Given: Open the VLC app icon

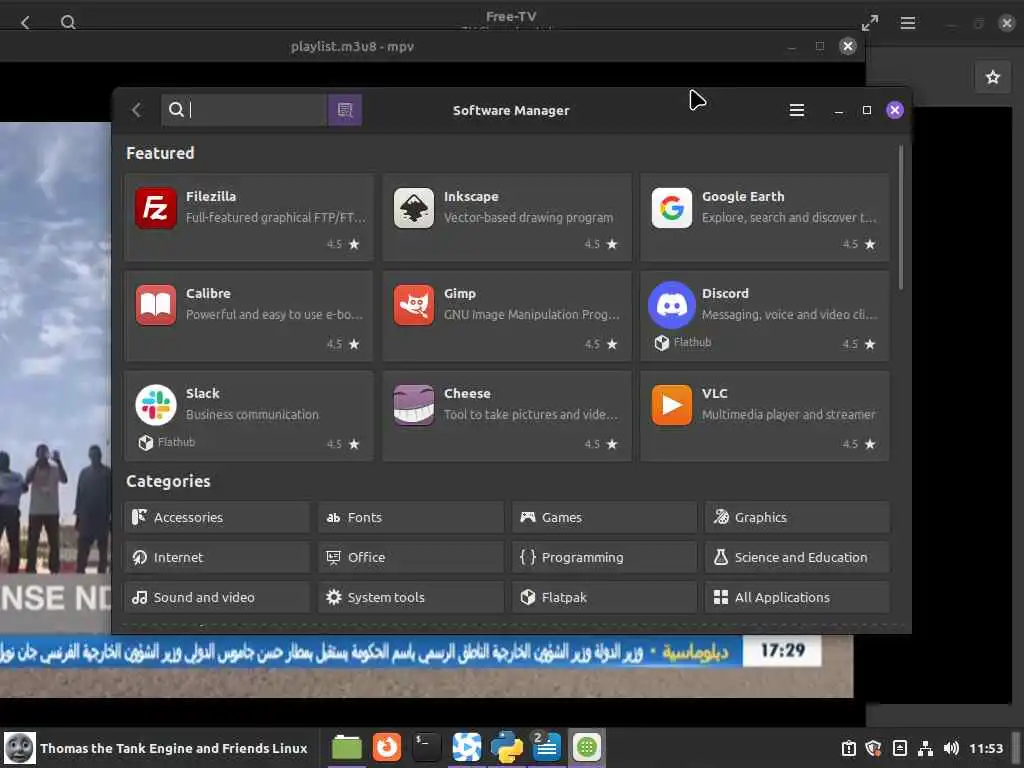Looking at the screenshot, I should pos(671,405).
